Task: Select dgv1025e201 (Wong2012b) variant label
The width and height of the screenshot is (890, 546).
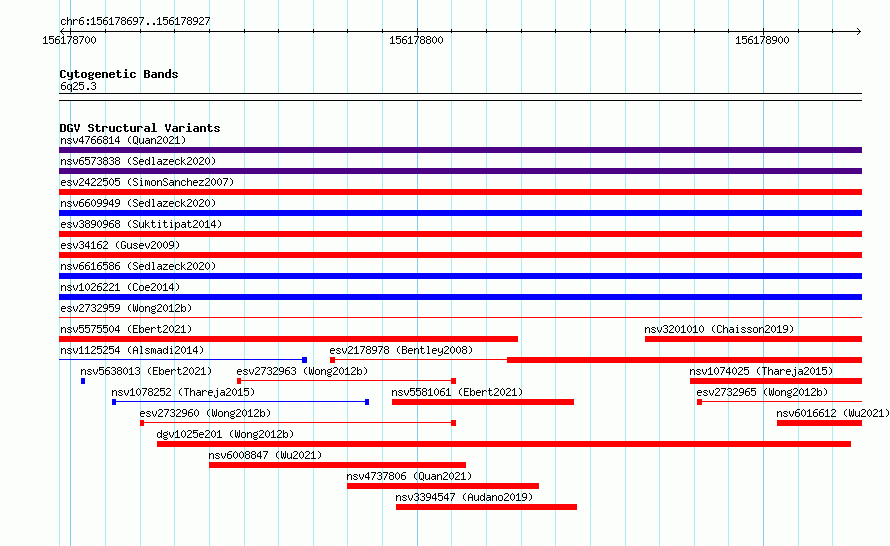Action: [225, 434]
